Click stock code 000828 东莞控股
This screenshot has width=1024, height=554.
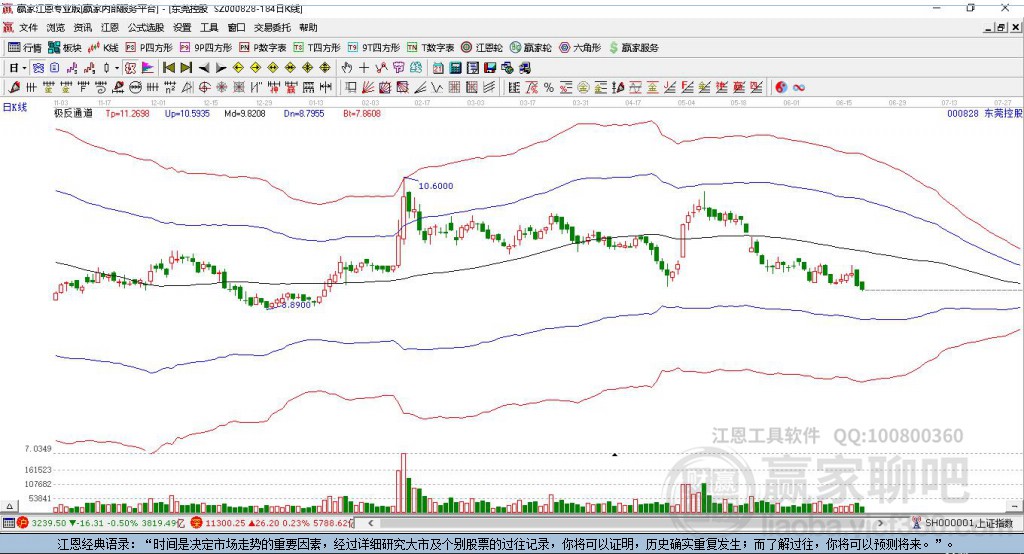984,113
